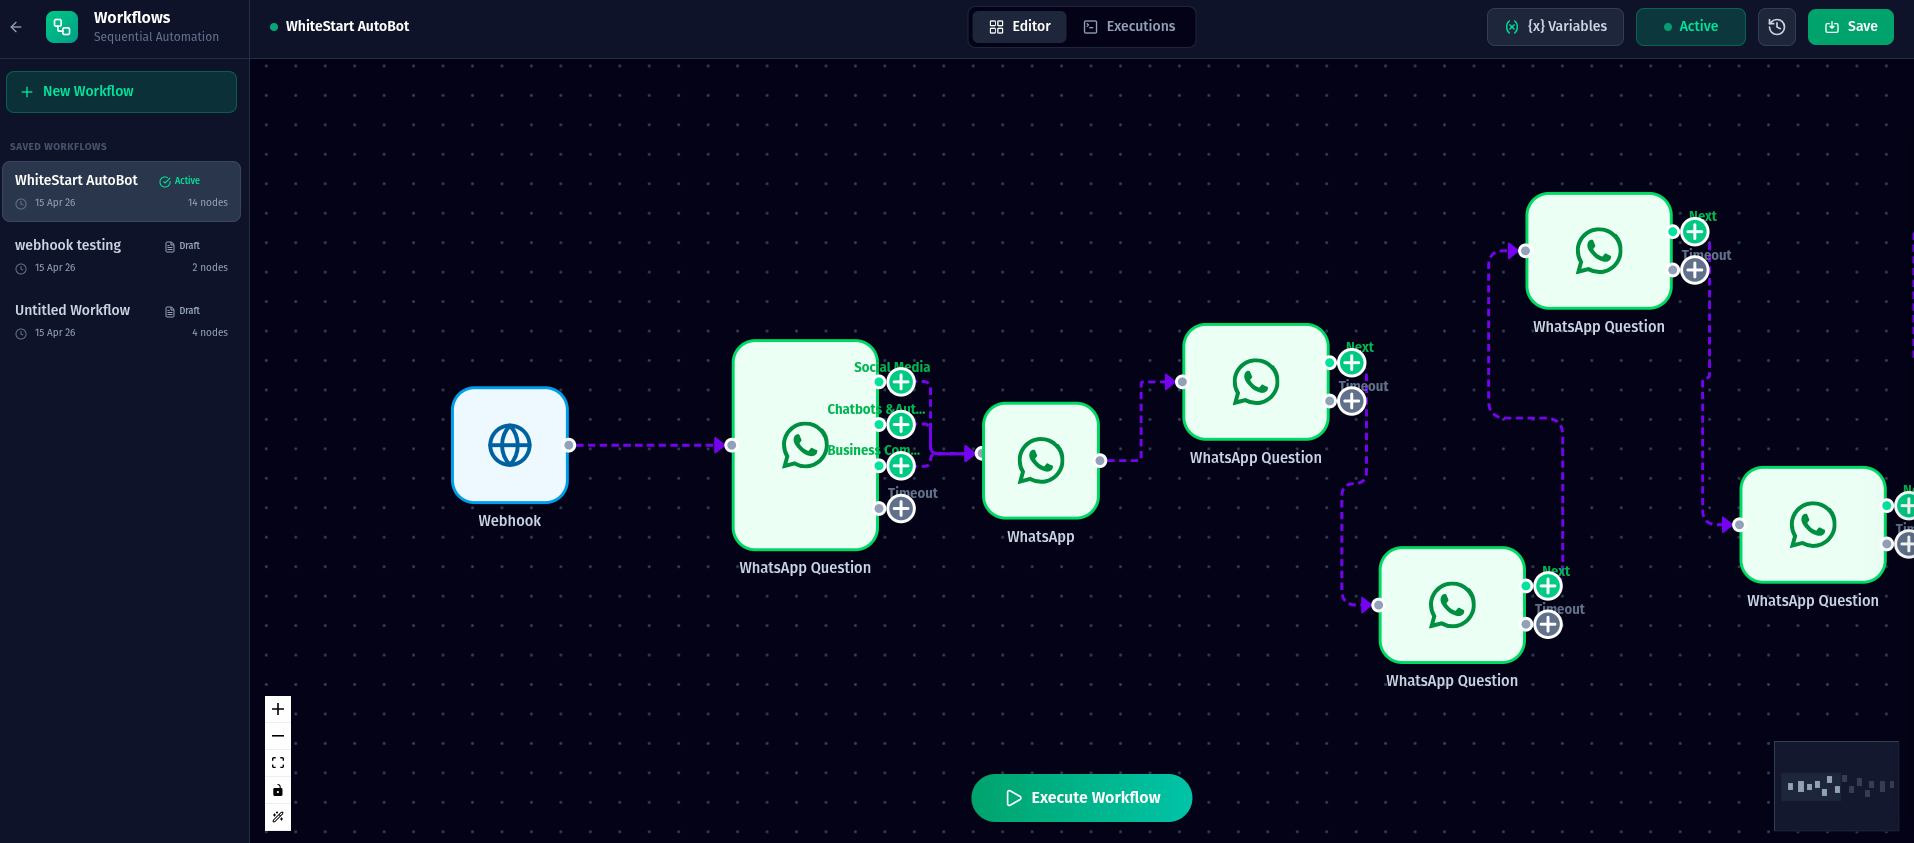
Task: Open the Untitled Workflow saved workflow
Action: (121, 321)
